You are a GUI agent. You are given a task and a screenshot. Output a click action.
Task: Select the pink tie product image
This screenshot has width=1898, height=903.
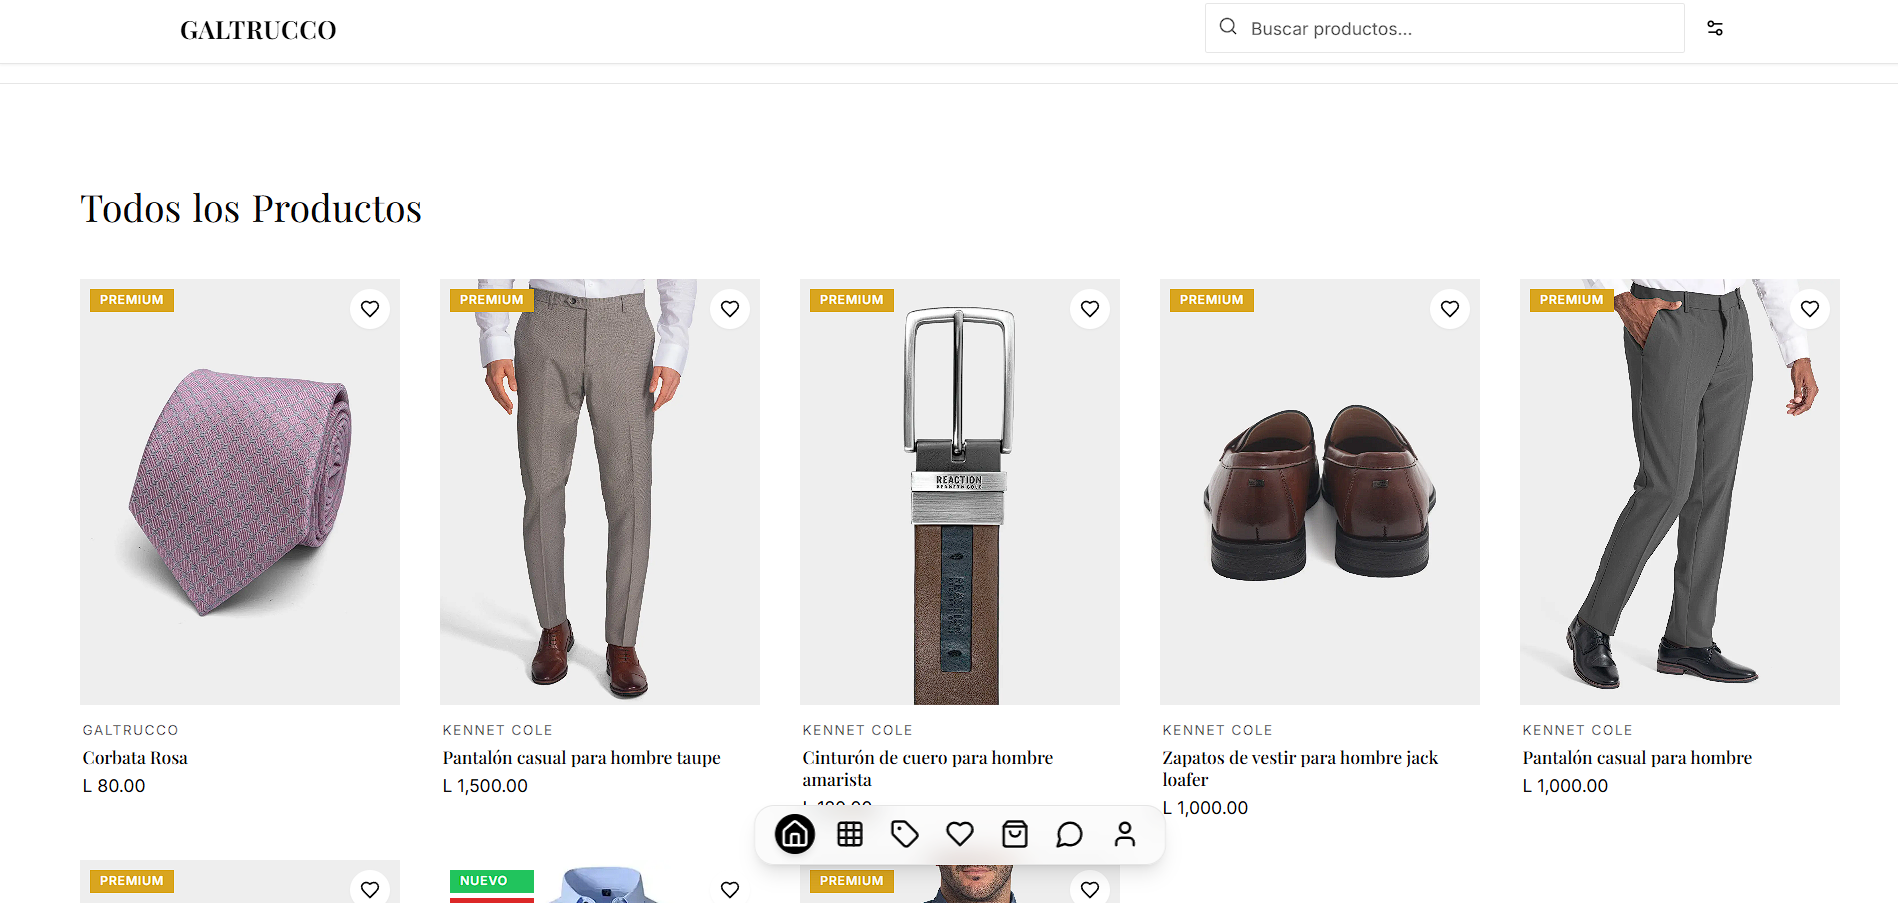[x=240, y=492]
